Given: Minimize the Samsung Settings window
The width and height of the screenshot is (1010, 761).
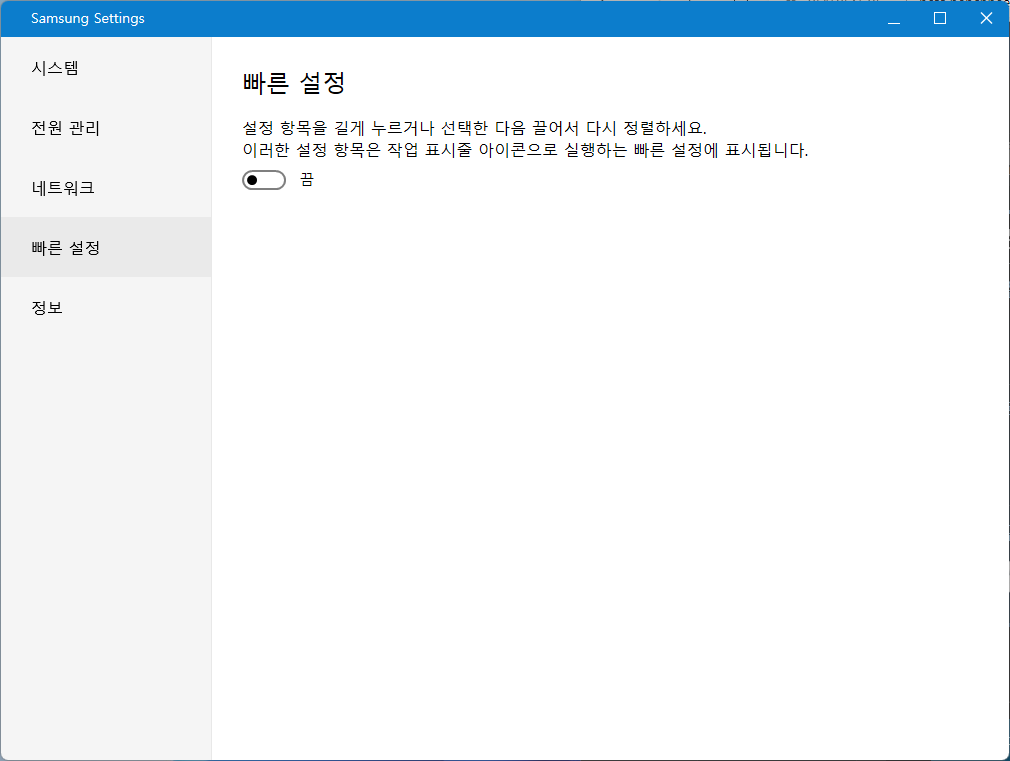Looking at the screenshot, I should pyautogui.click(x=894, y=19).
